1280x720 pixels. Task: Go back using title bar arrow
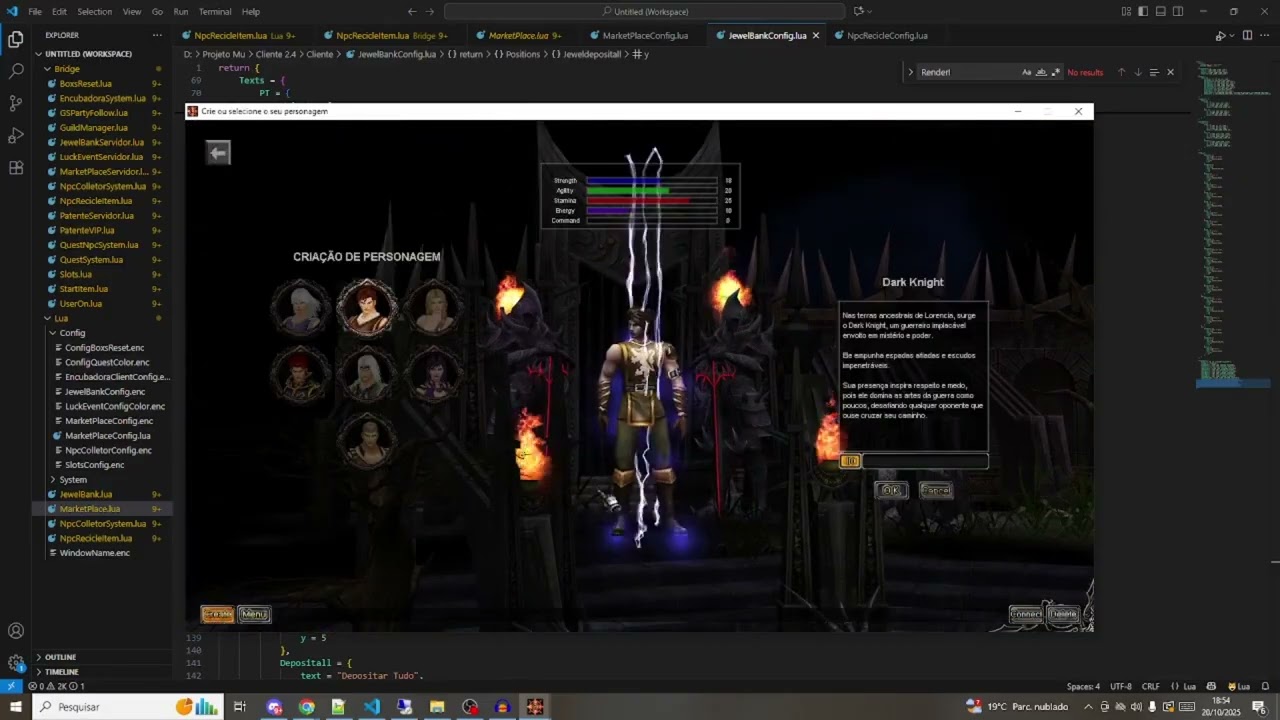point(412,12)
